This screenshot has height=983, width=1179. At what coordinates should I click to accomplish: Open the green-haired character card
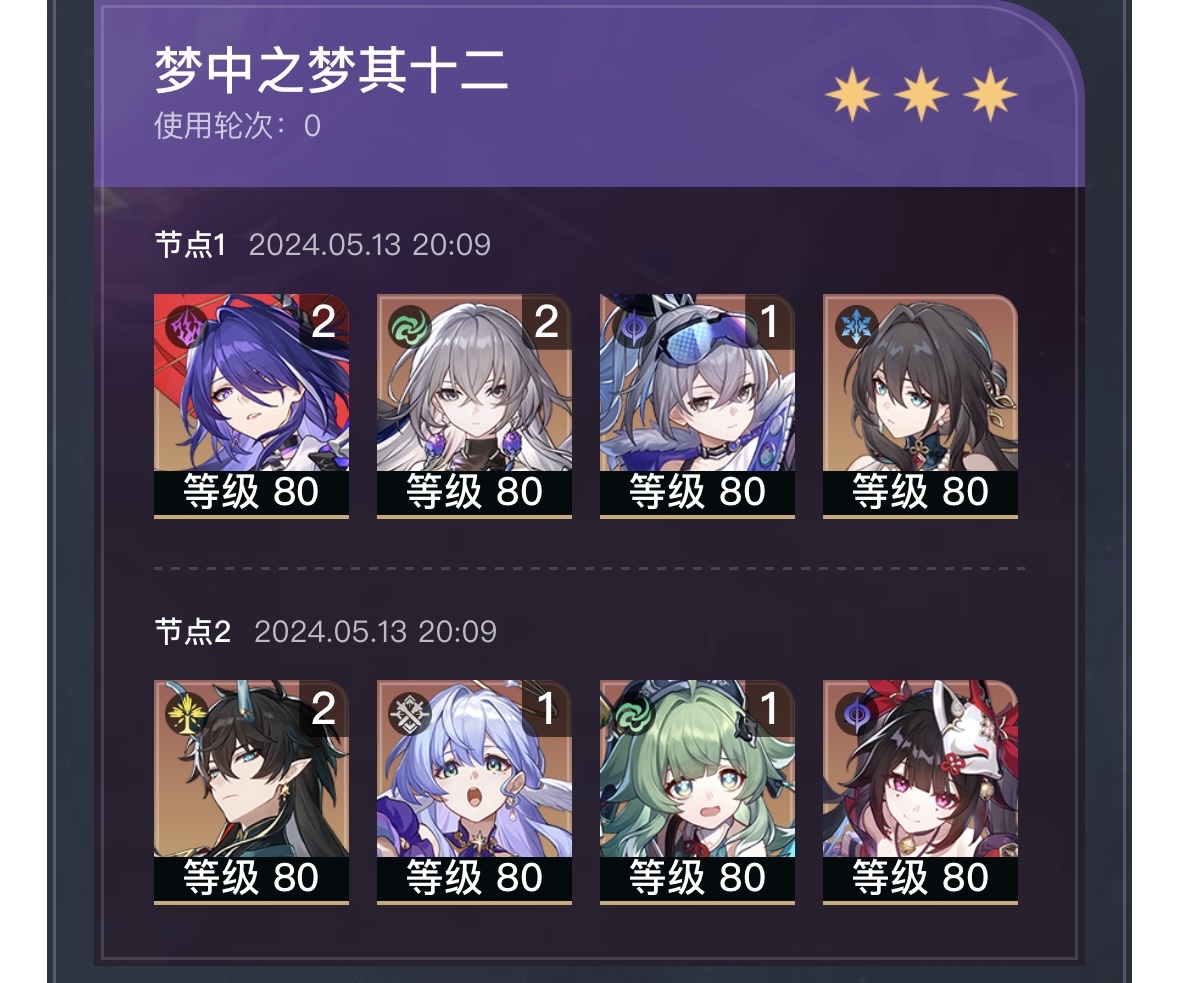coord(697,792)
